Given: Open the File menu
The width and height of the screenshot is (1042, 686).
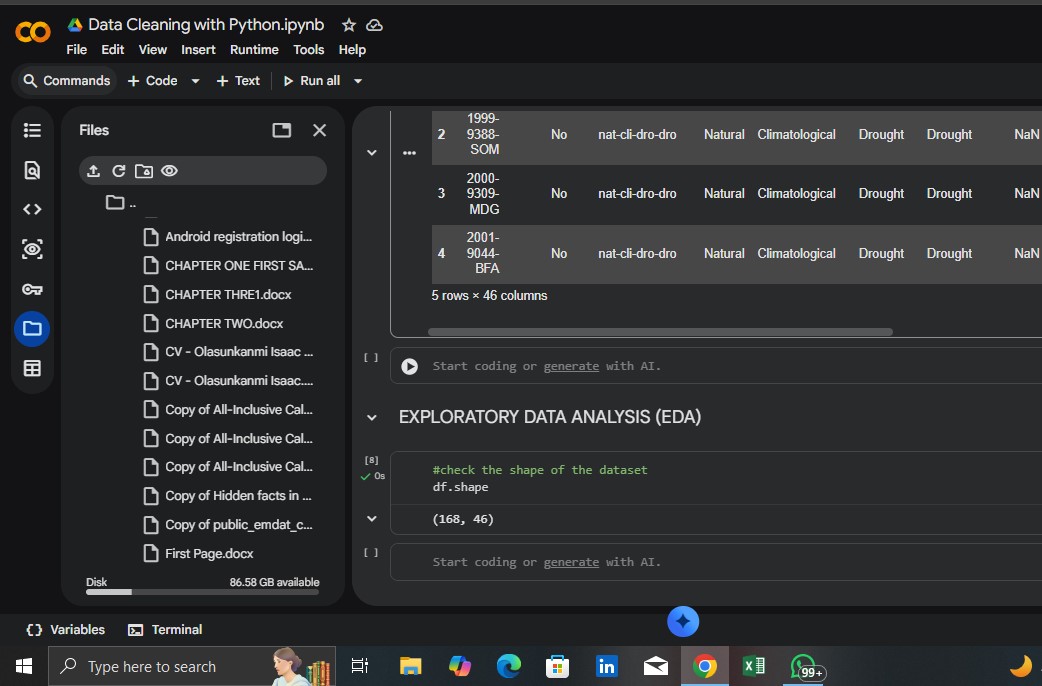Looking at the screenshot, I should click(x=76, y=50).
